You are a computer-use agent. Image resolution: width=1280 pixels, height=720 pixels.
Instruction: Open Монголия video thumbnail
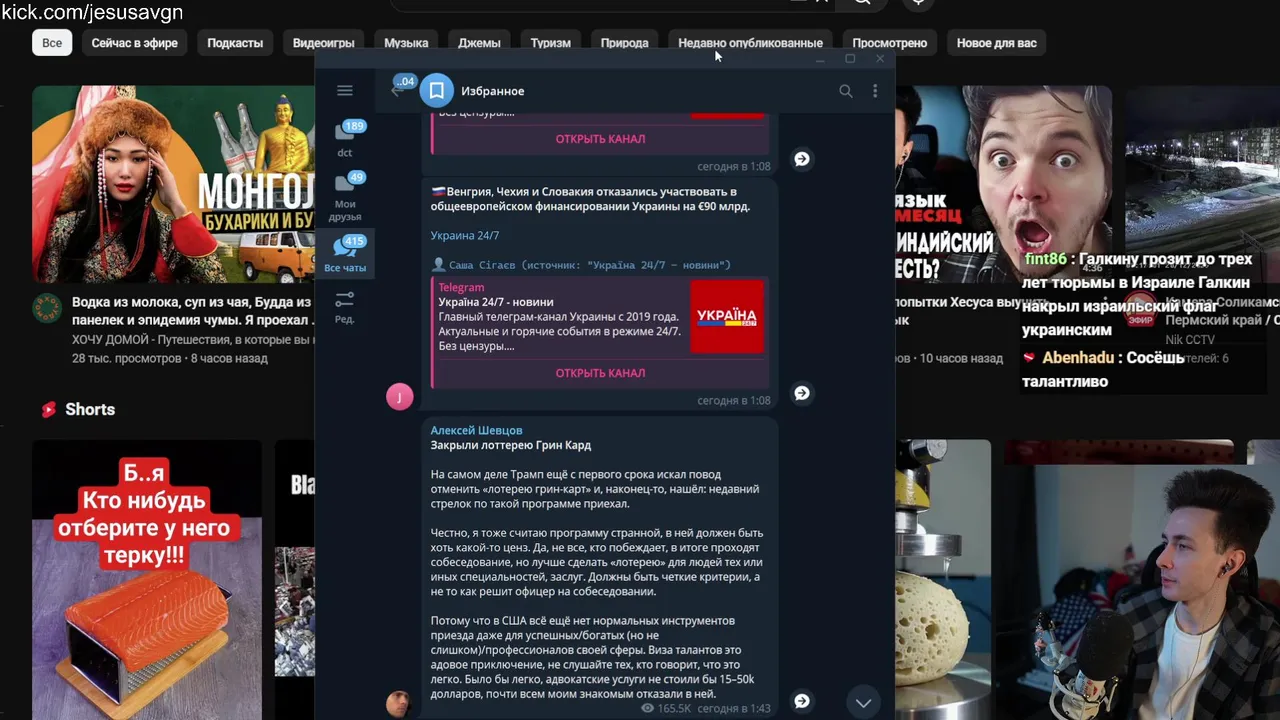[x=173, y=184]
